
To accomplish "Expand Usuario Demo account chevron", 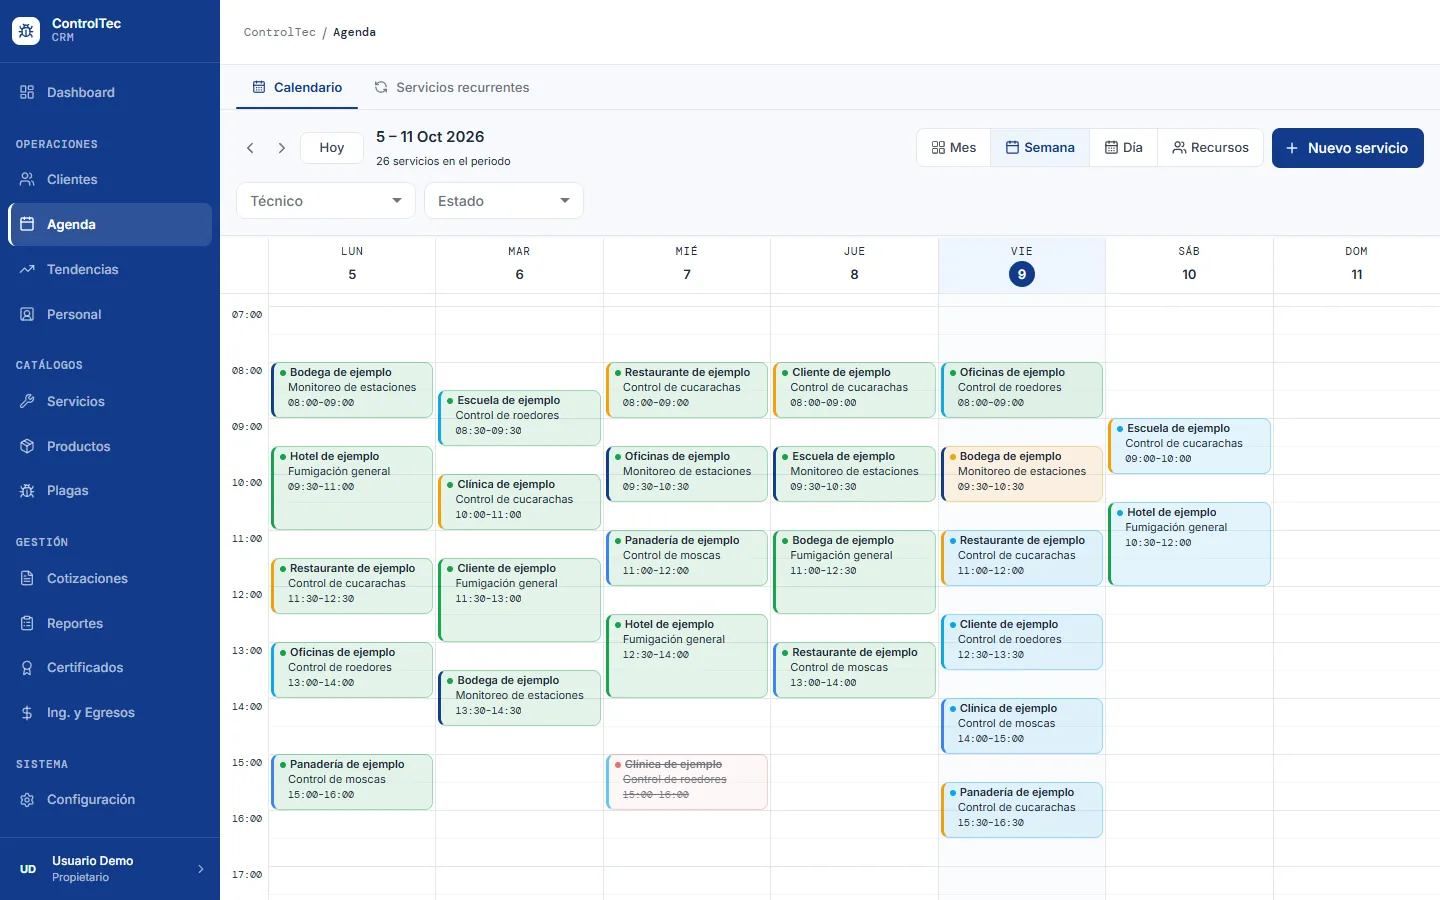I will click(201, 869).
